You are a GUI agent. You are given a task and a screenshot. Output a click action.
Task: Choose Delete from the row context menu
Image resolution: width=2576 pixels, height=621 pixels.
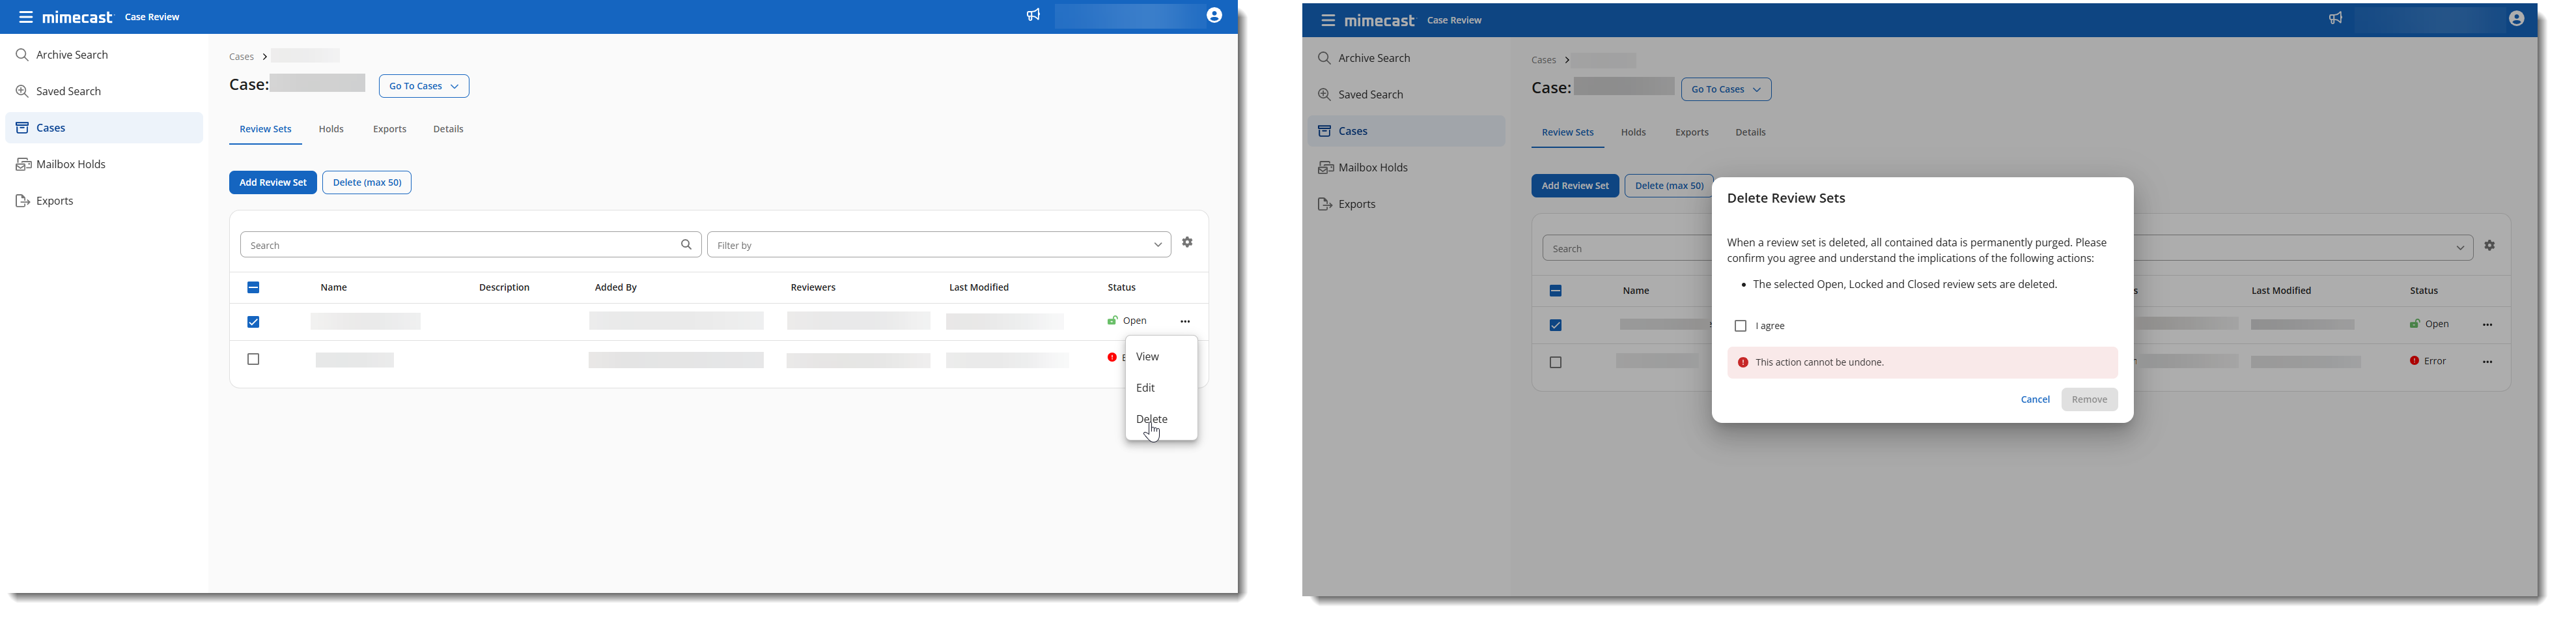point(1152,420)
